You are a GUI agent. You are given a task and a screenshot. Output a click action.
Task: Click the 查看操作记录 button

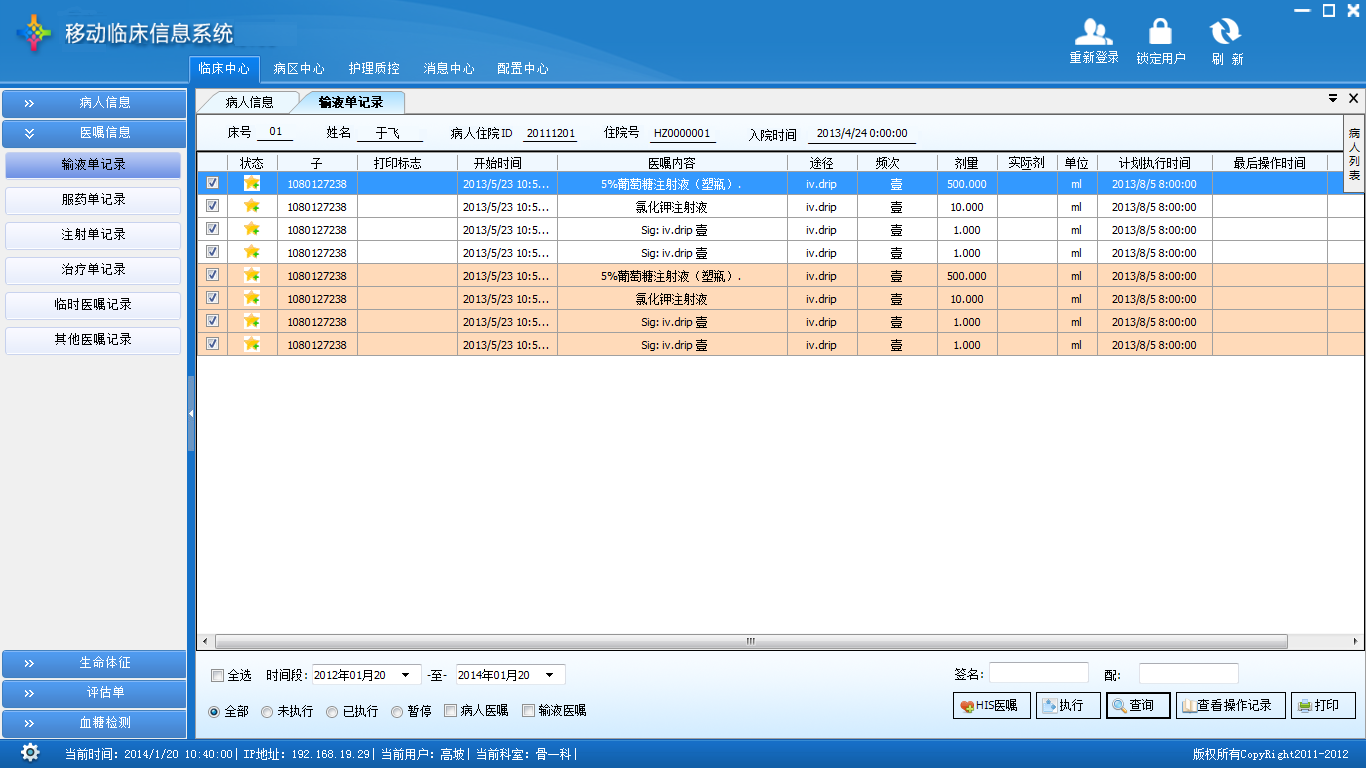[1230, 706]
